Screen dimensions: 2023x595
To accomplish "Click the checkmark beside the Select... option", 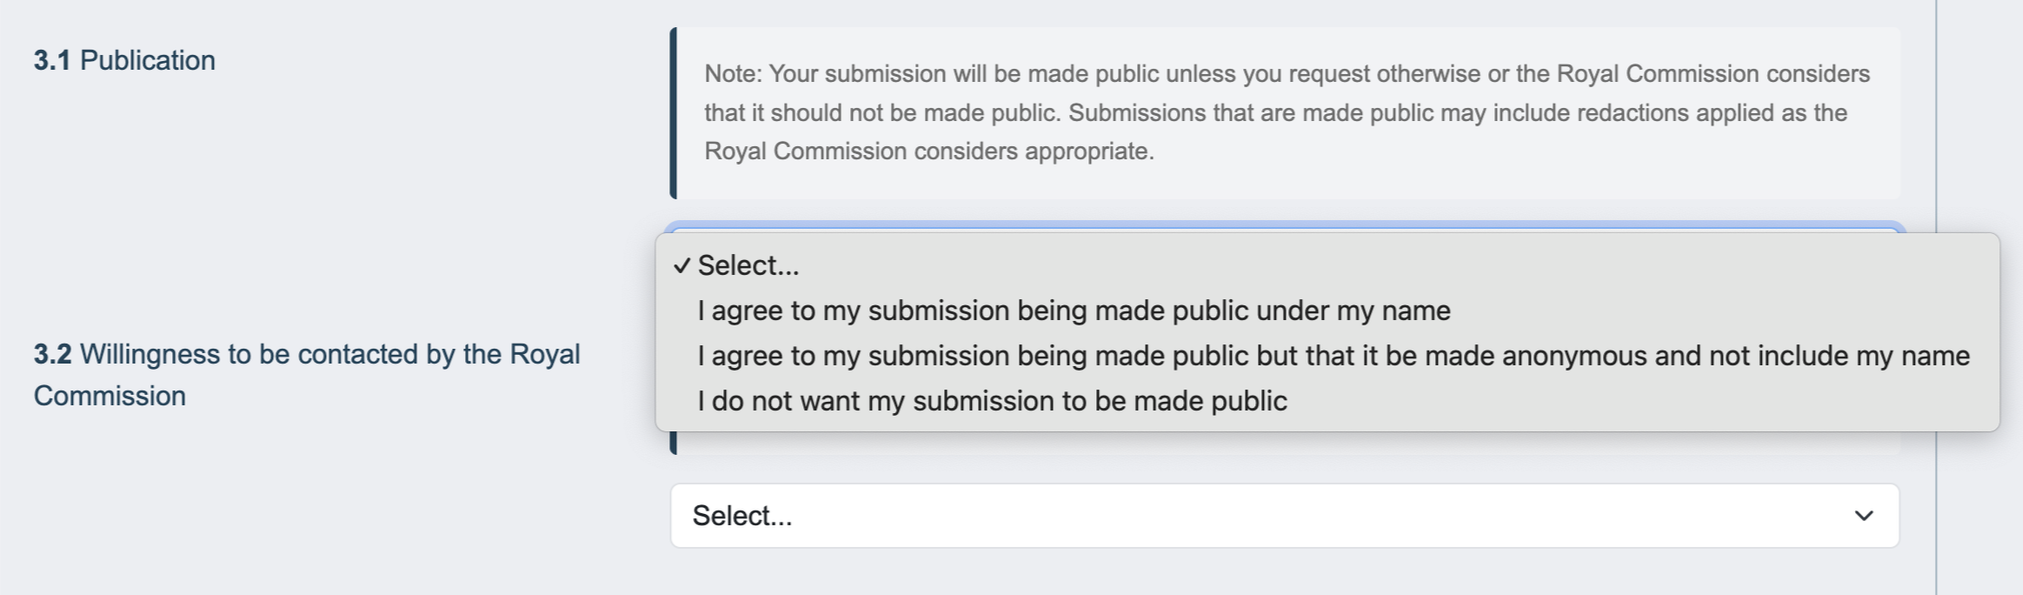I will point(682,266).
